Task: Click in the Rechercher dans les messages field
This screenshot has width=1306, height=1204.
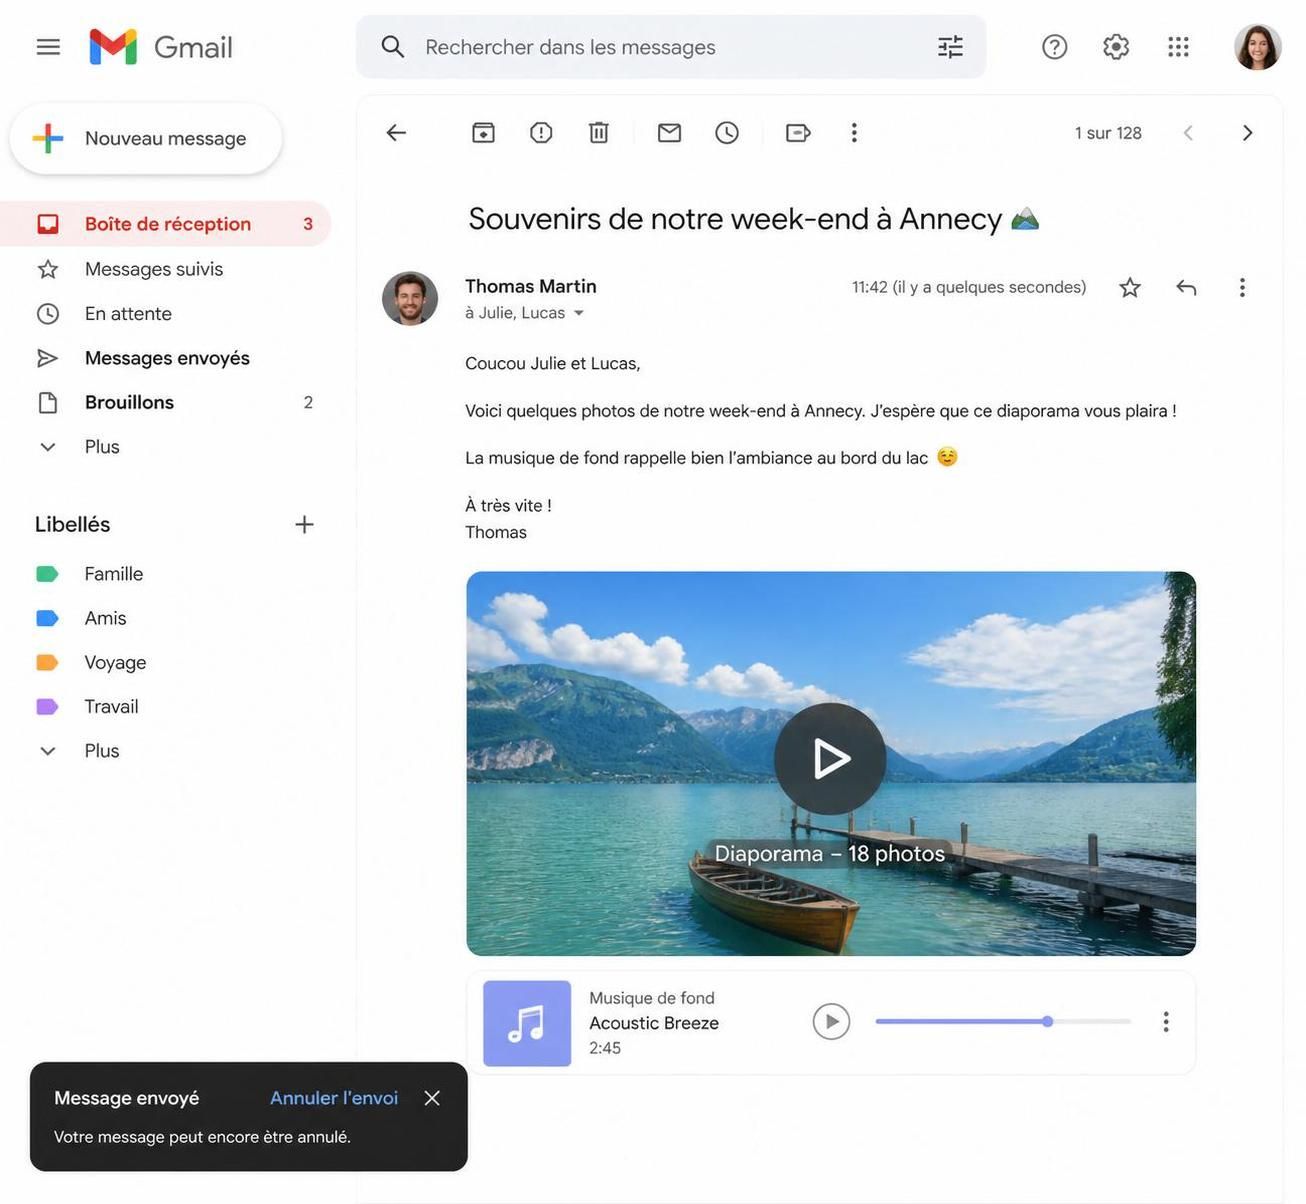Action: [671, 47]
